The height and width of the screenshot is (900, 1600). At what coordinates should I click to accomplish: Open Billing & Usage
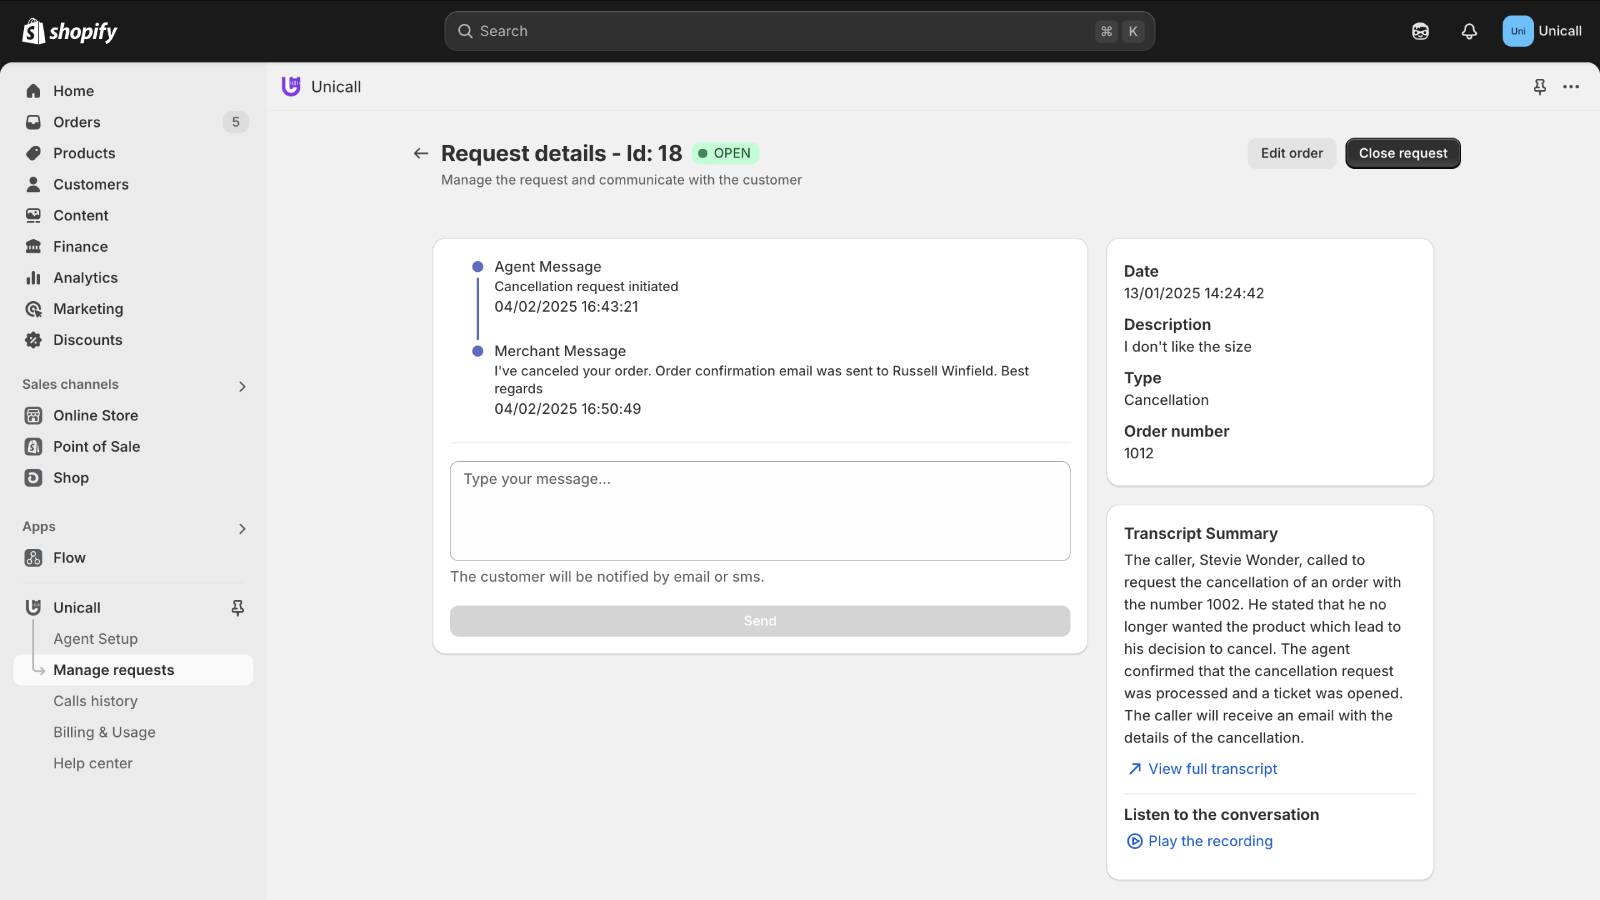104,732
